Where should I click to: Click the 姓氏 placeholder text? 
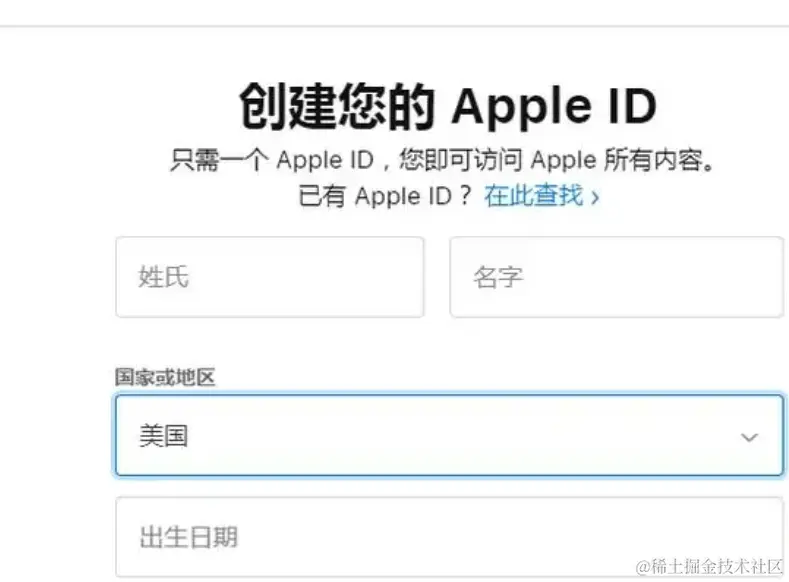(164, 277)
